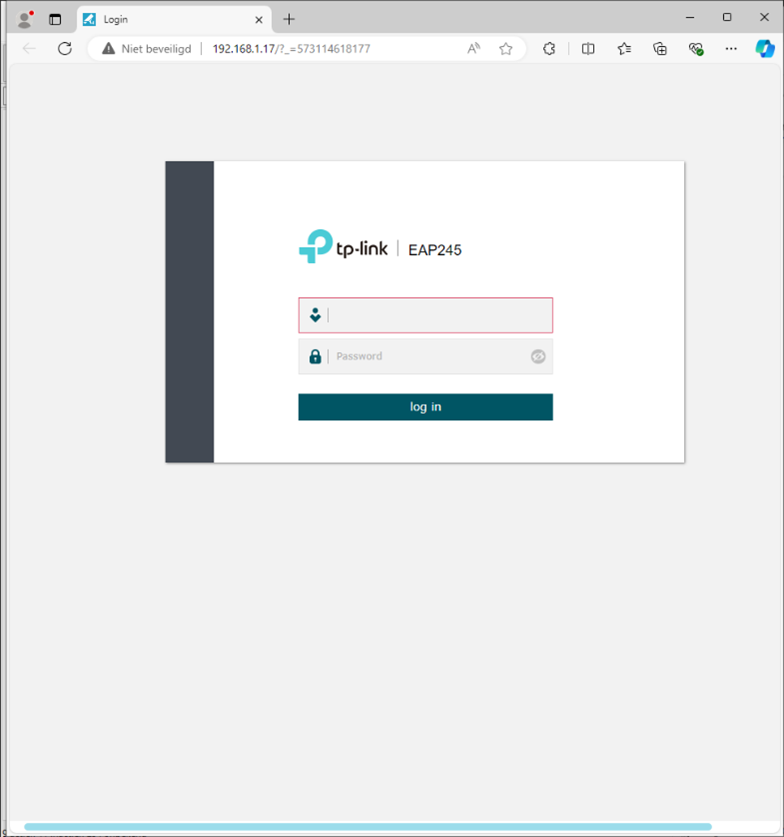Click the log in button

coord(425,407)
